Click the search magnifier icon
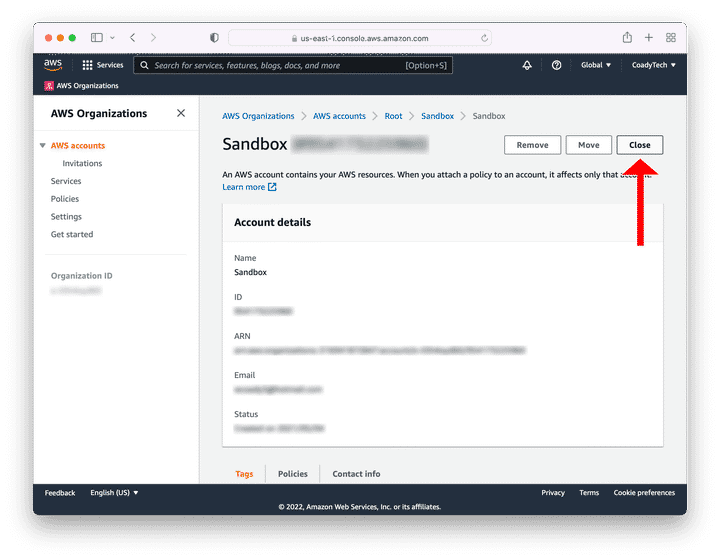 point(144,65)
